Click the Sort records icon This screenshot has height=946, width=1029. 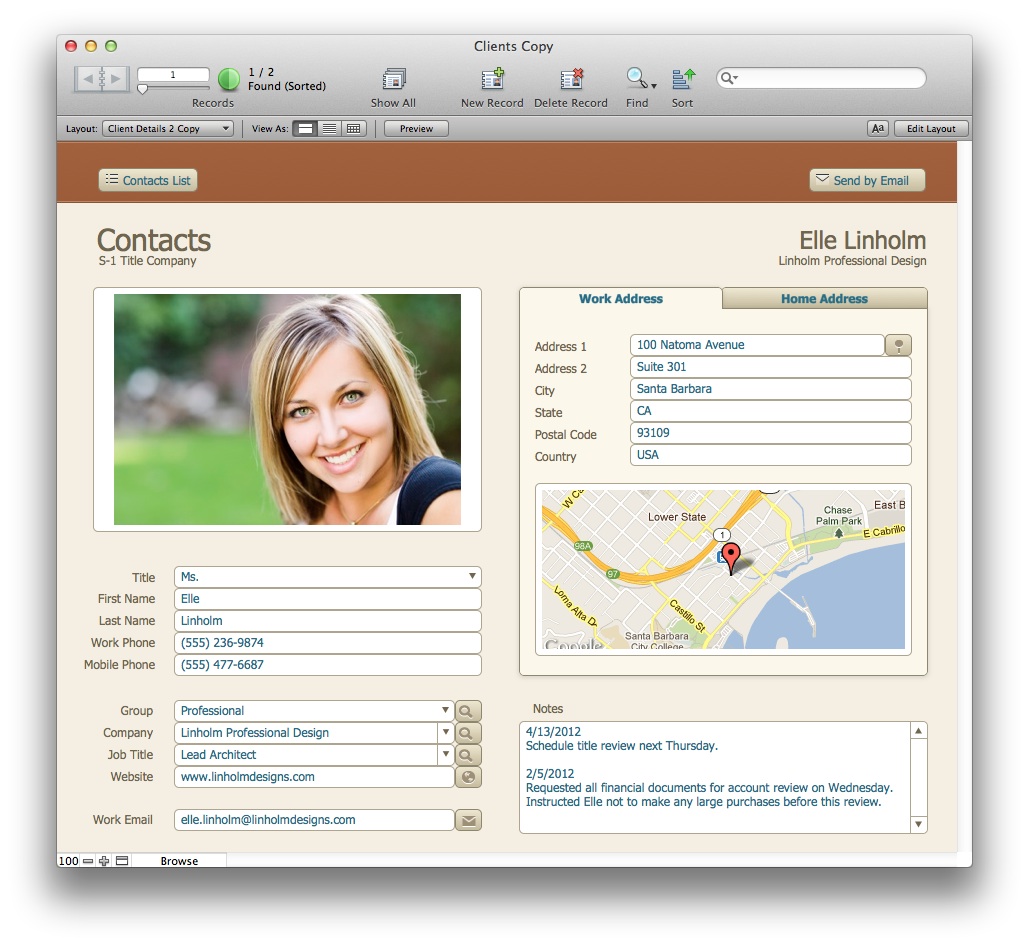pos(683,80)
